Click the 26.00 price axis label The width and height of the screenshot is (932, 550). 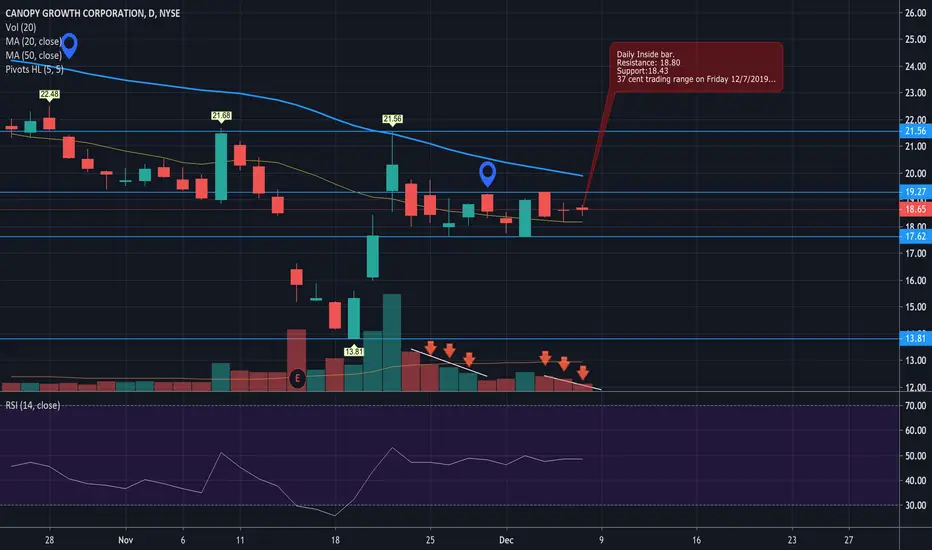pyautogui.click(x=915, y=13)
